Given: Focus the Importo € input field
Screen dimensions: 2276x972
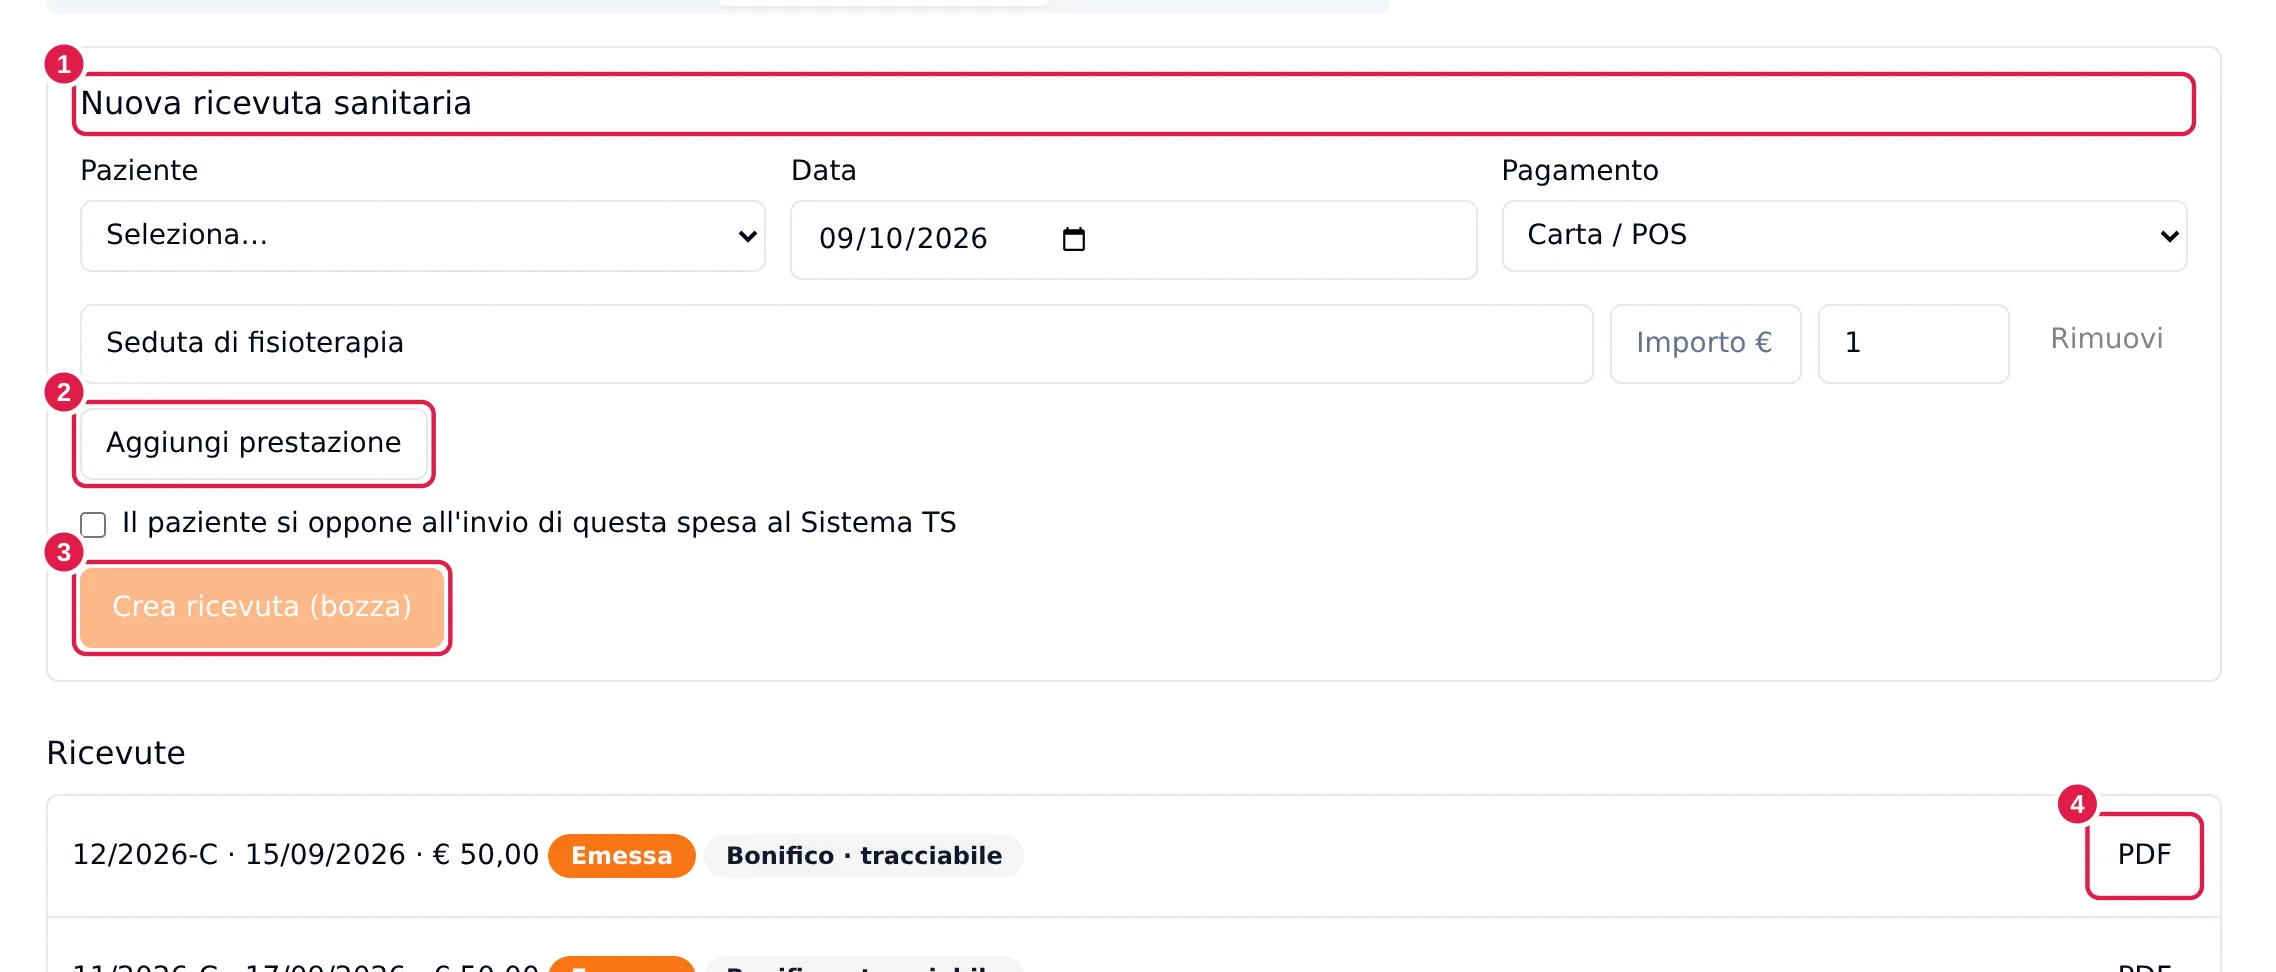Looking at the screenshot, I should pyautogui.click(x=1705, y=344).
